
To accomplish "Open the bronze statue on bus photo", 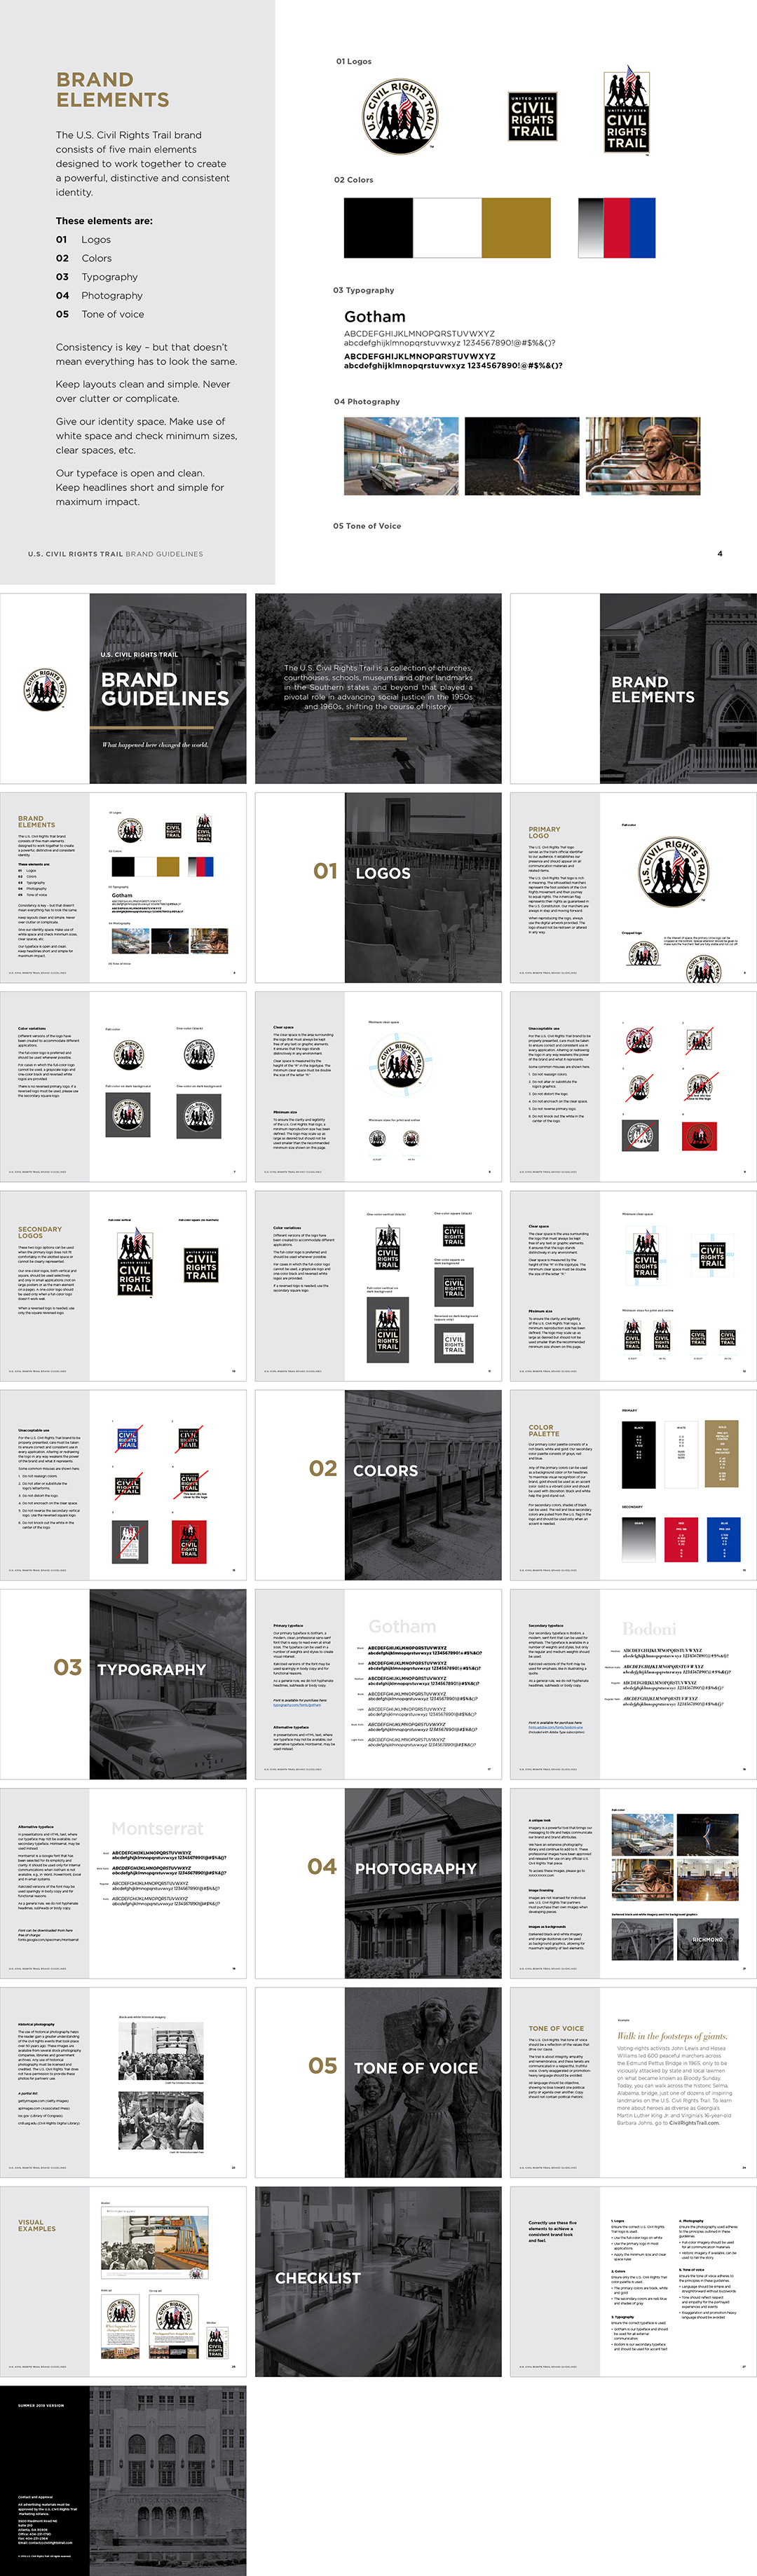I will (642, 456).
